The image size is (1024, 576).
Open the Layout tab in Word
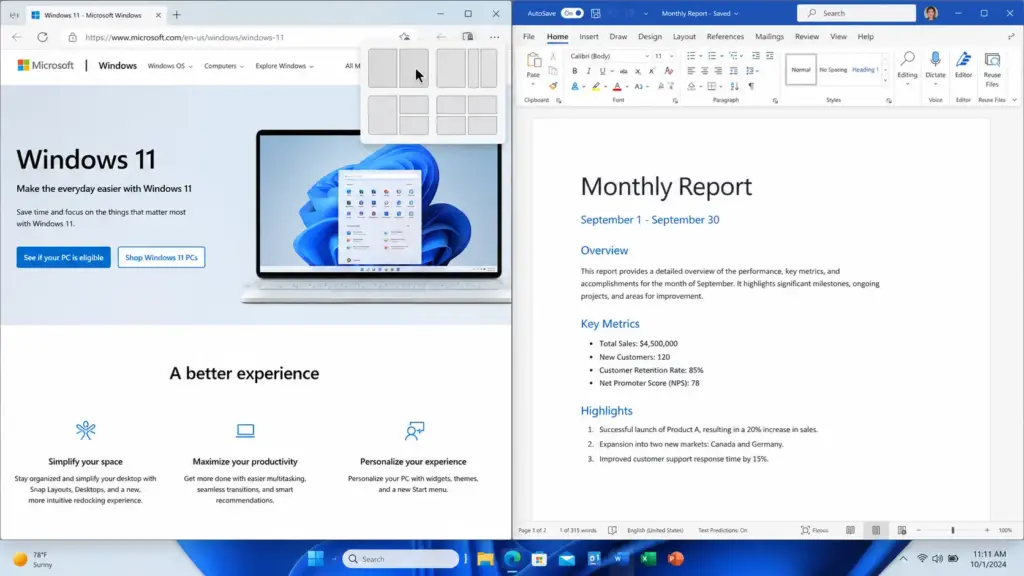pyautogui.click(x=684, y=37)
